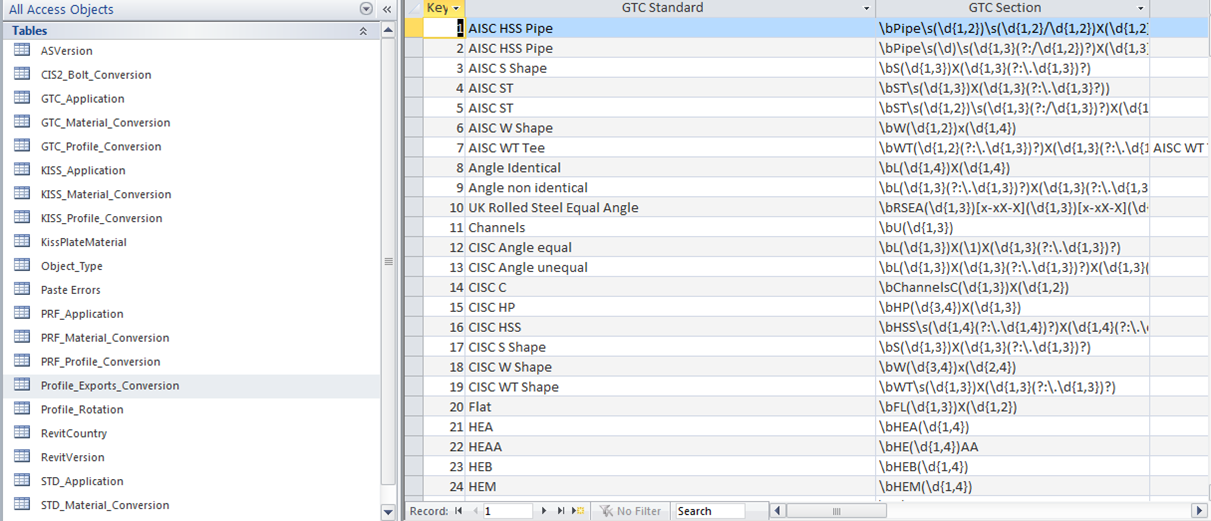1211x521 pixels.
Task: Select 'UK Rolled Steel Equal Angle' cell
Action: pos(670,207)
